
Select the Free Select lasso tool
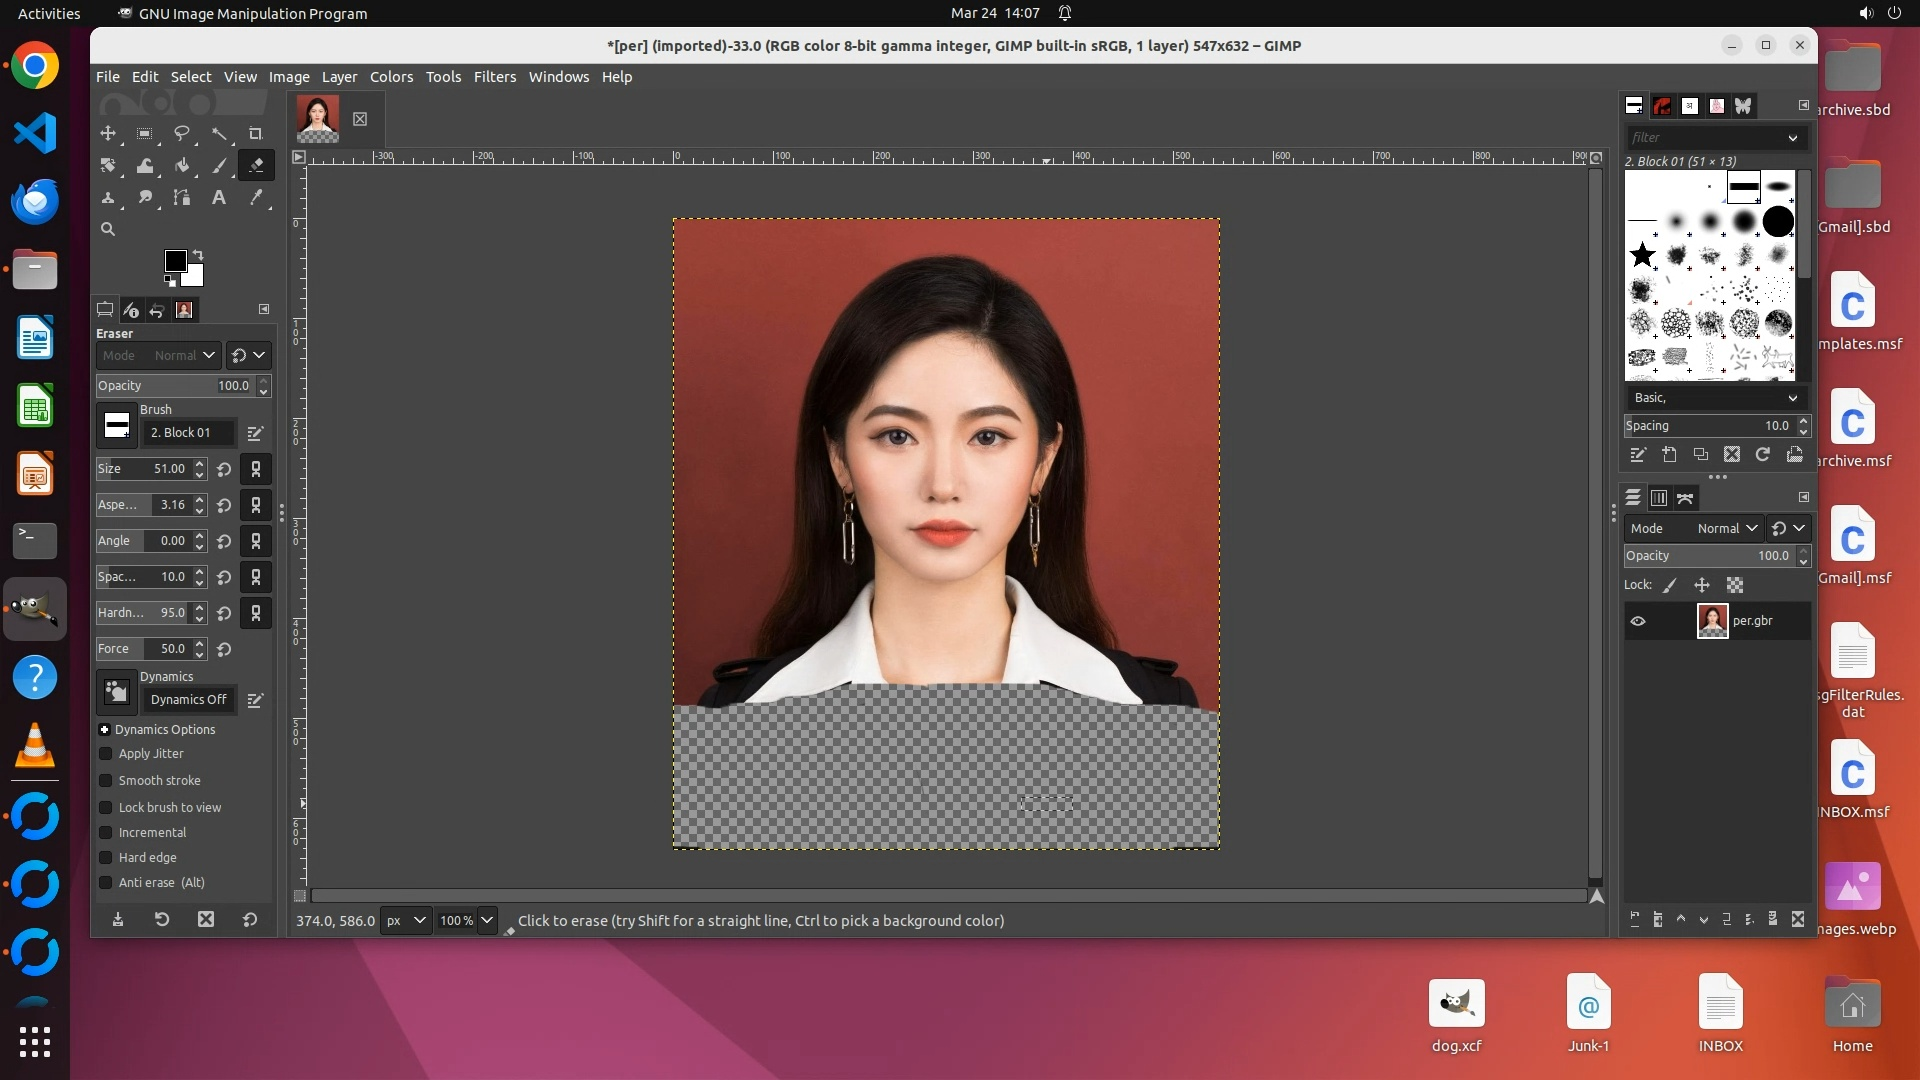[182, 134]
